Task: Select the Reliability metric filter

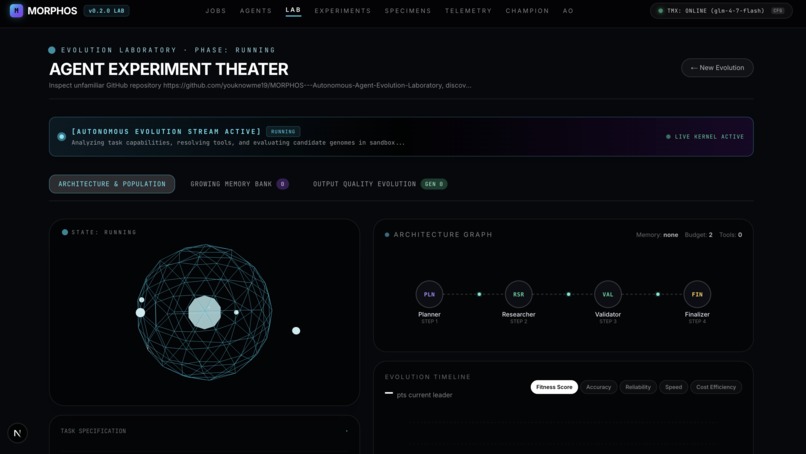Action: [x=638, y=387]
